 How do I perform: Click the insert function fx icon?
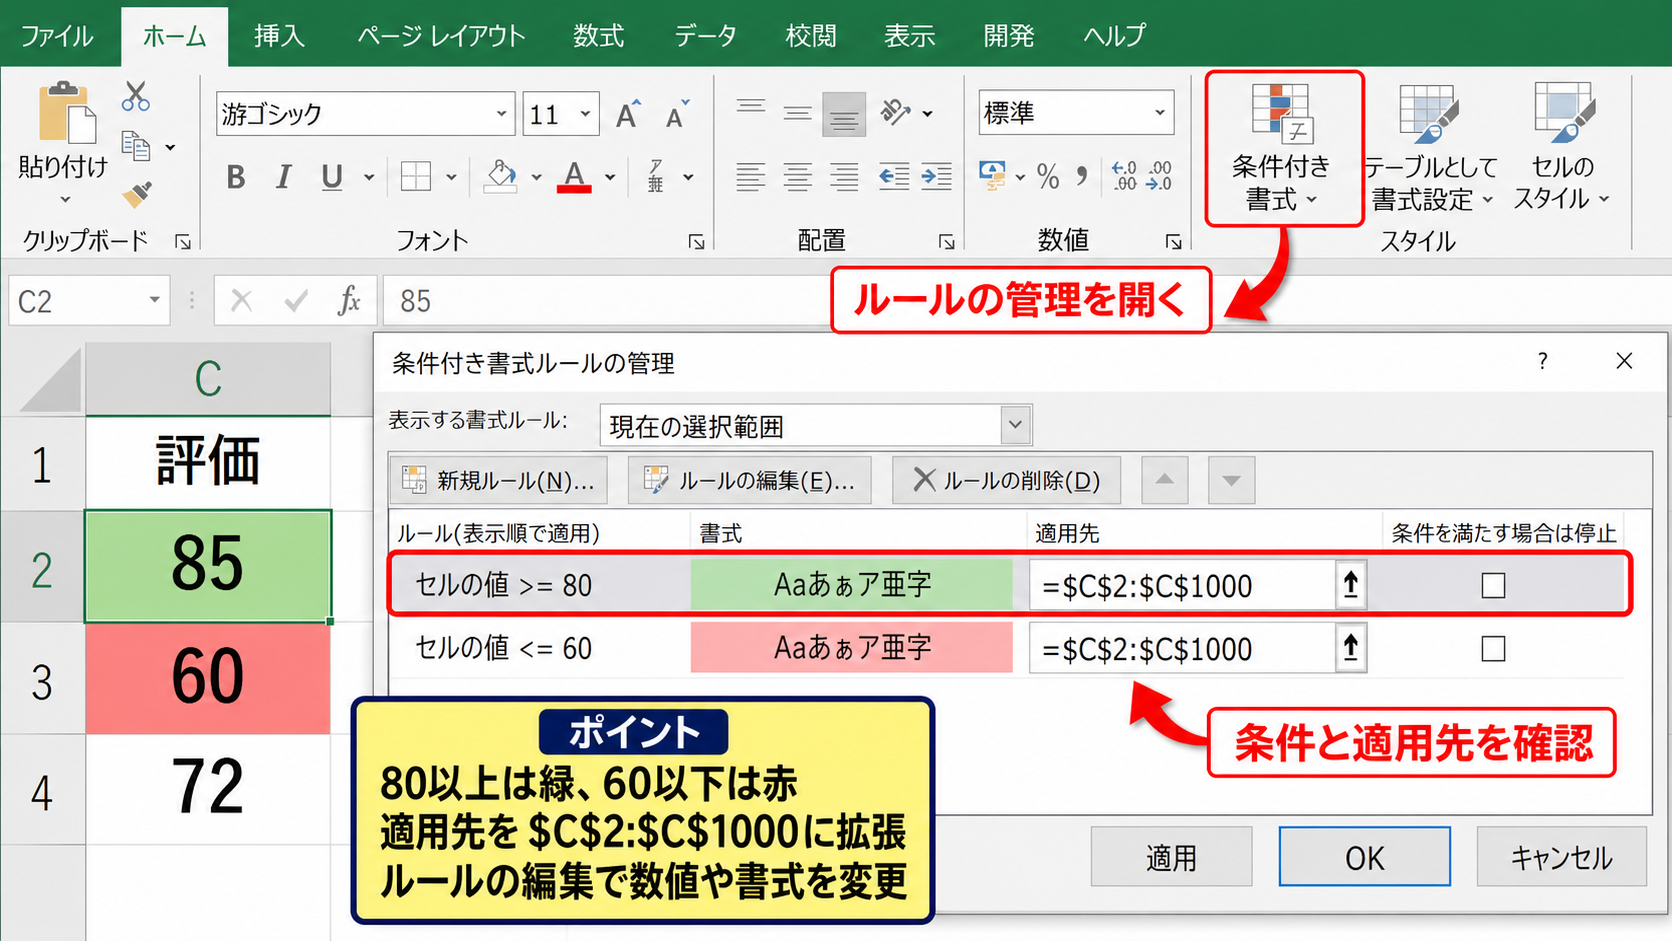click(x=348, y=300)
